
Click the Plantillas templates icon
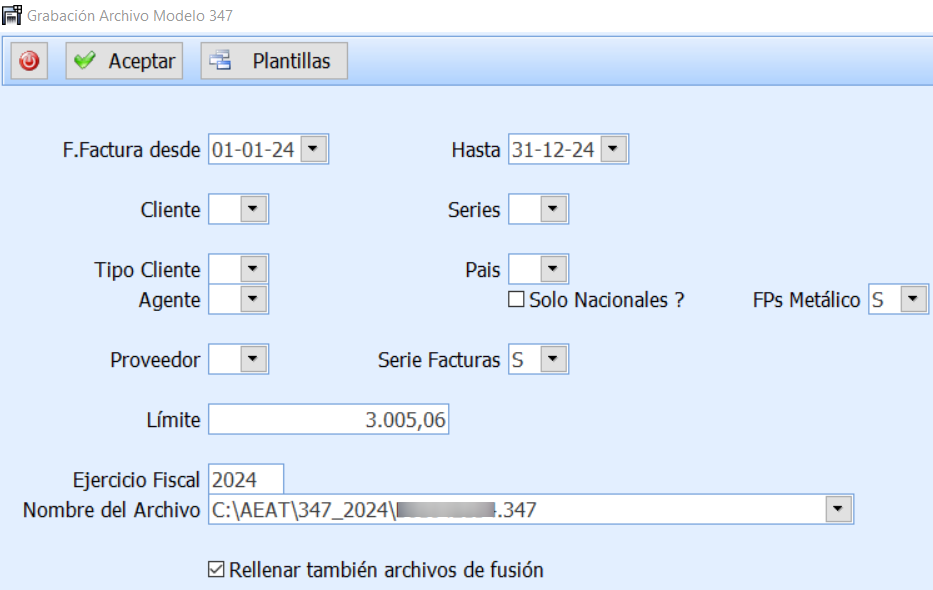tap(219, 61)
